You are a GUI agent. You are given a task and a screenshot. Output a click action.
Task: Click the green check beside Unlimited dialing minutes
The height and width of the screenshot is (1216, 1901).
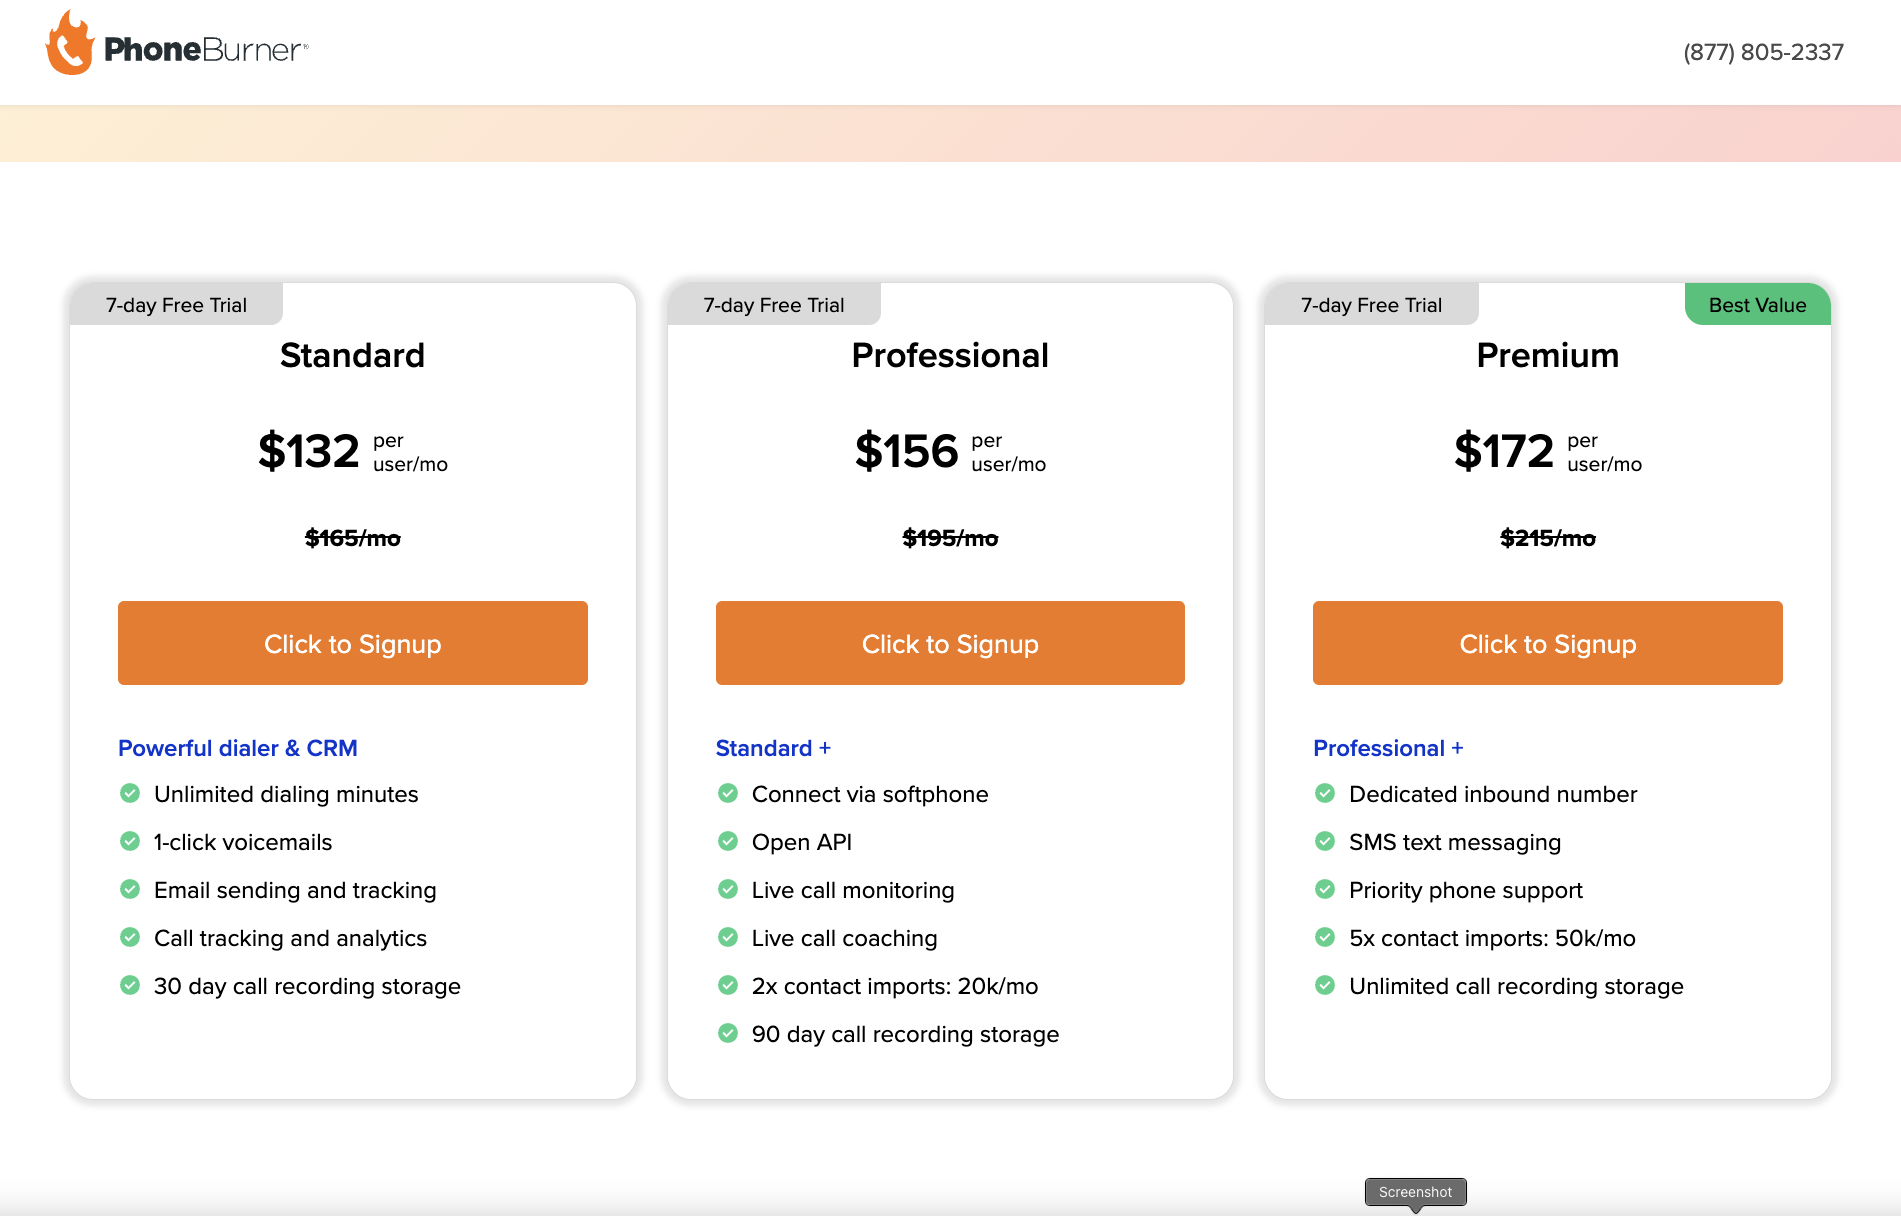click(x=130, y=794)
